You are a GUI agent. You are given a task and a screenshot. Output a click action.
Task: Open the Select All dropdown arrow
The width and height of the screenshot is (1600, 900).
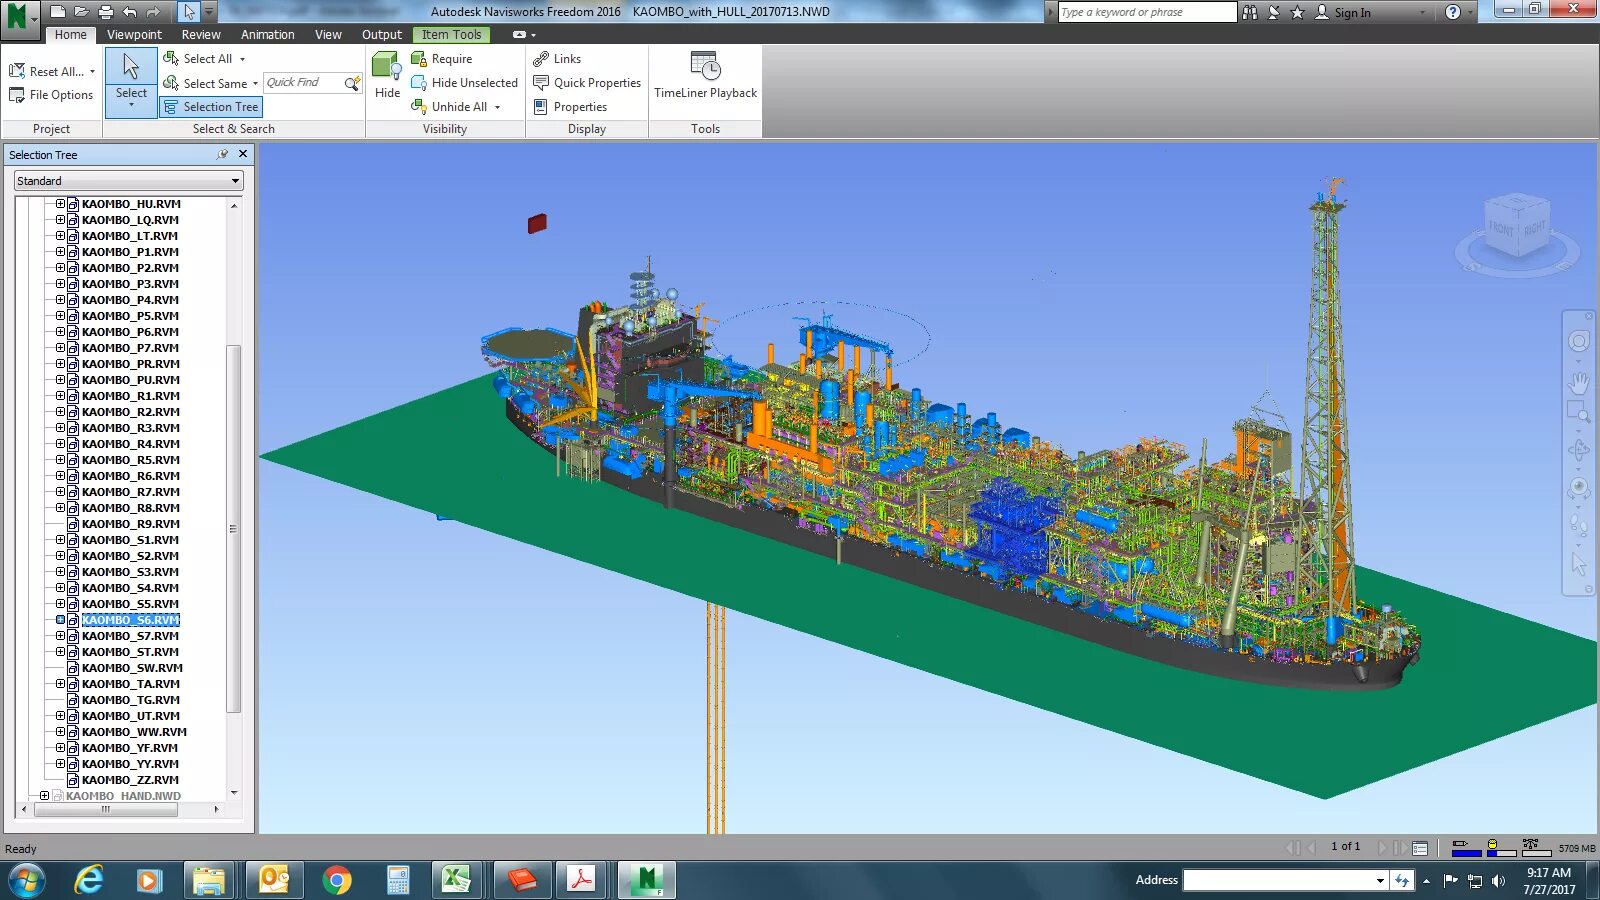[x=242, y=59]
